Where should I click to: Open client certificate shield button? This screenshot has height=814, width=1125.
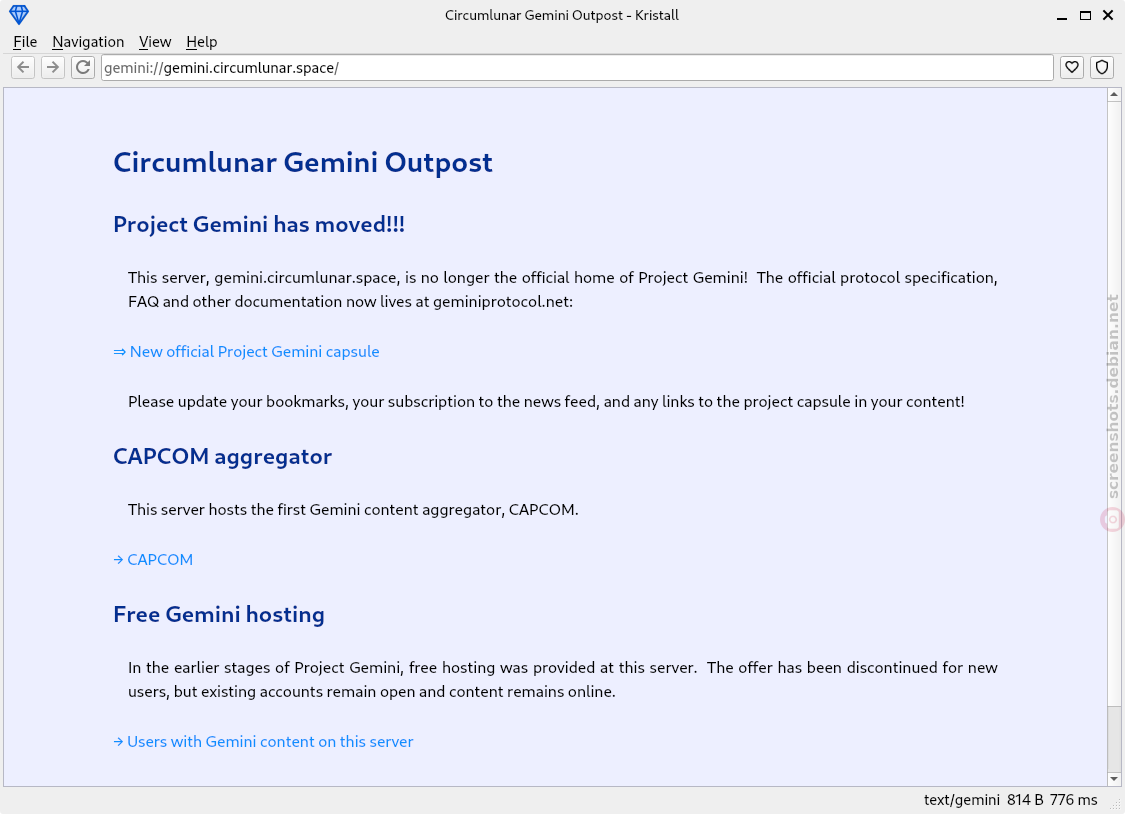click(x=1102, y=67)
